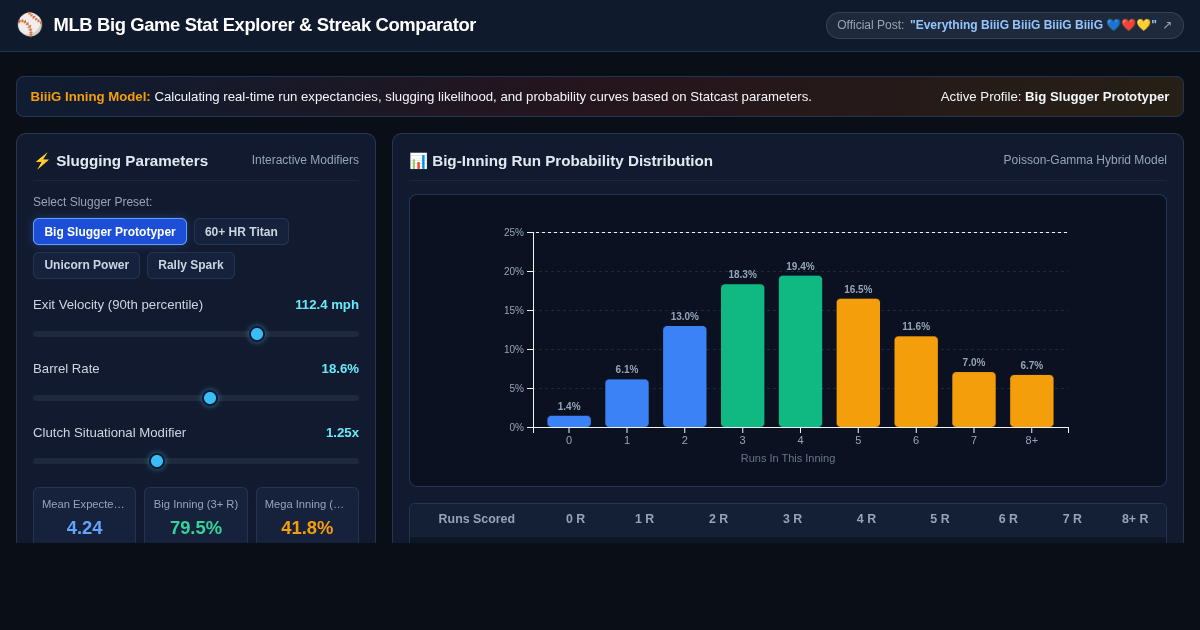Adjust the Barrel Rate slider
Viewport: 1200px width, 630px height.
(196, 398)
